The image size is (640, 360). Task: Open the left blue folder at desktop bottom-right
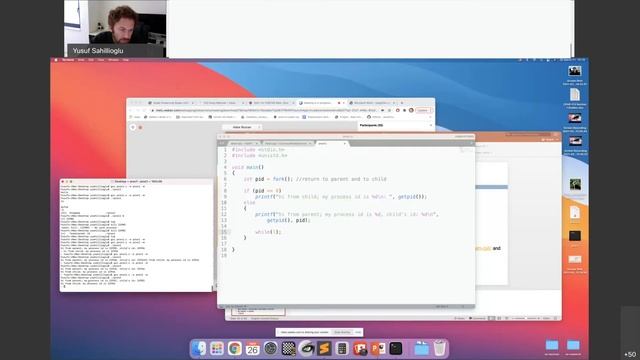(552, 345)
